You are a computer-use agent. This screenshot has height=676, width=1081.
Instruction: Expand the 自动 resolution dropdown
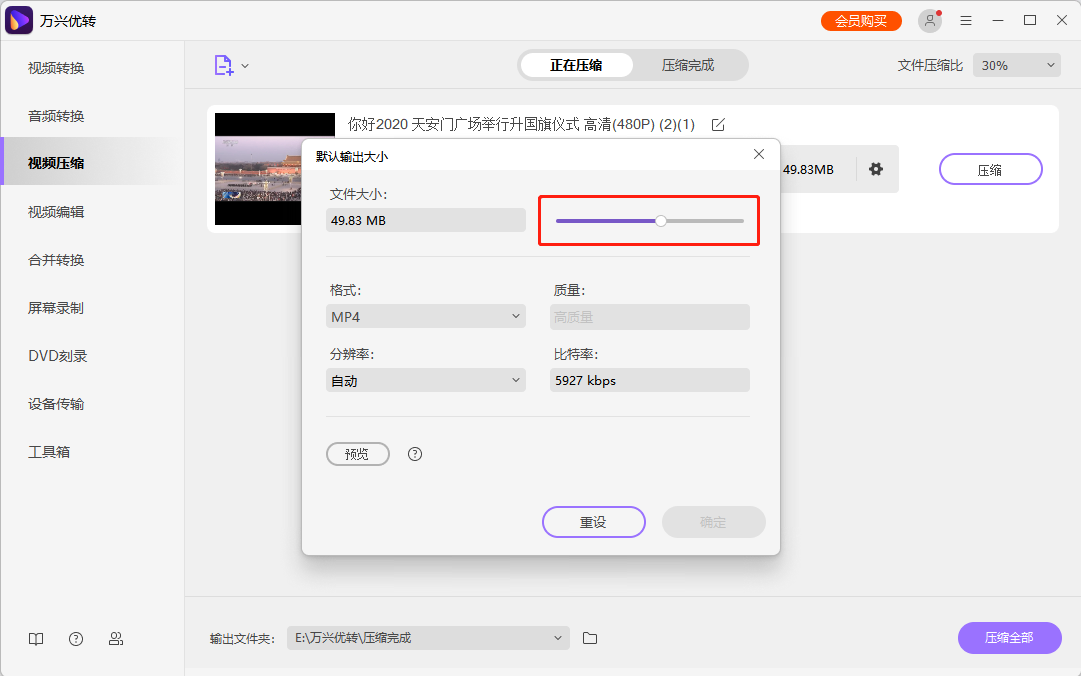(425, 380)
